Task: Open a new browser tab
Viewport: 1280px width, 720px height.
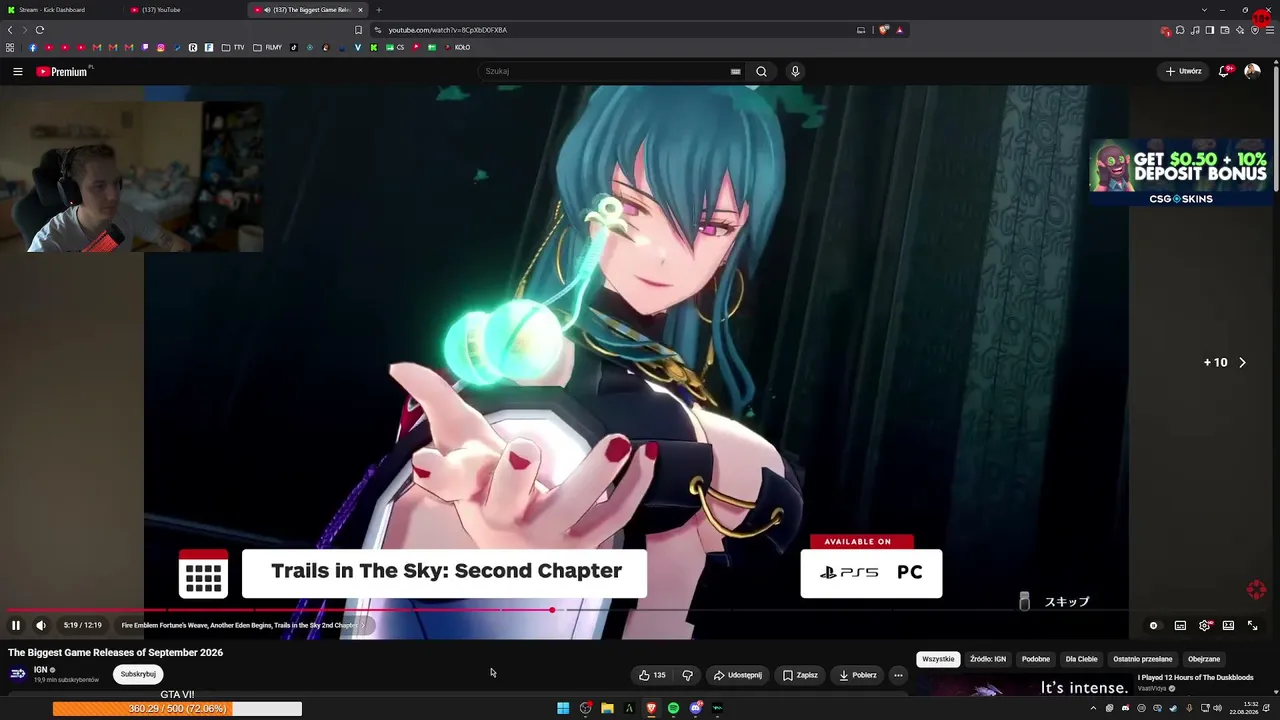Action: (379, 10)
